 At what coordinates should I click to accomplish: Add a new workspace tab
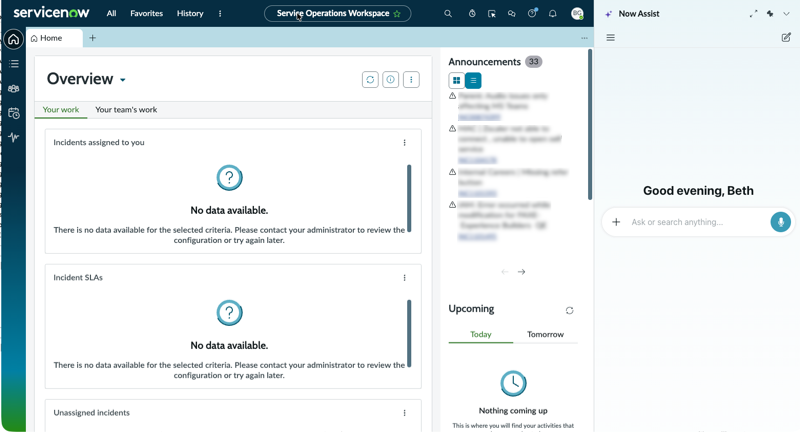pos(92,38)
